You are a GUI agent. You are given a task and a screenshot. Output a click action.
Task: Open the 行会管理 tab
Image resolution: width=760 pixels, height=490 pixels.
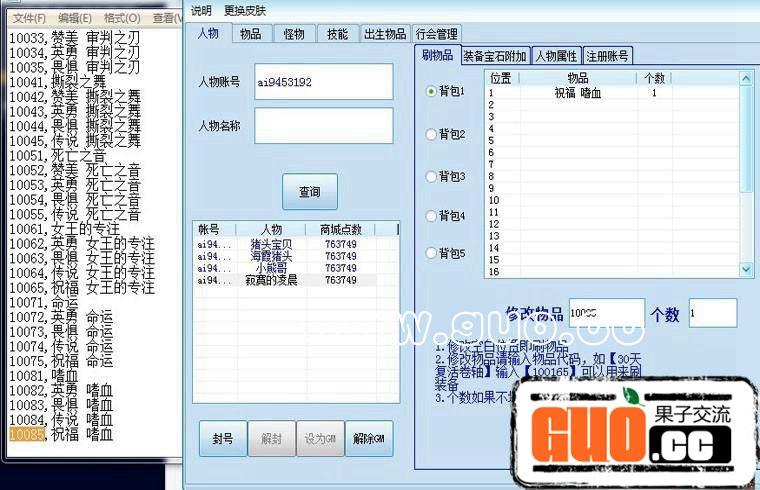436,34
